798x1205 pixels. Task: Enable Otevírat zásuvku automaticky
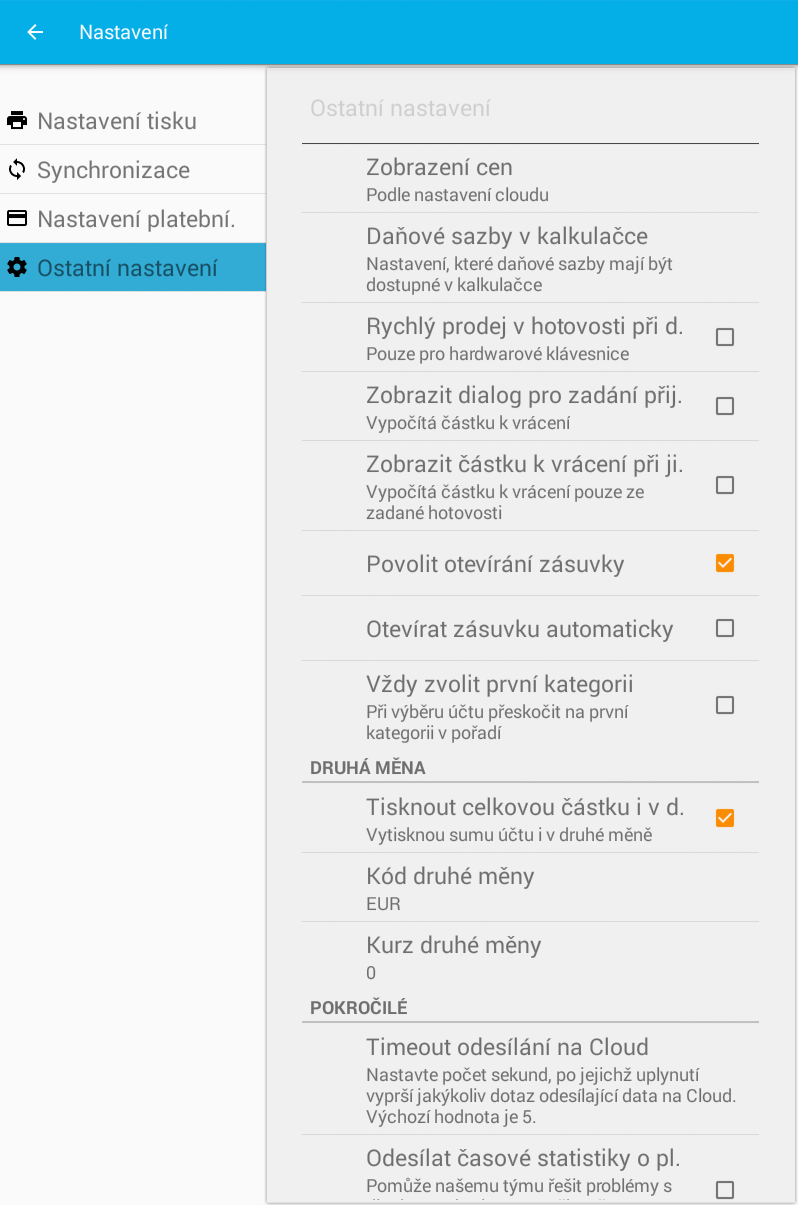coord(725,628)
